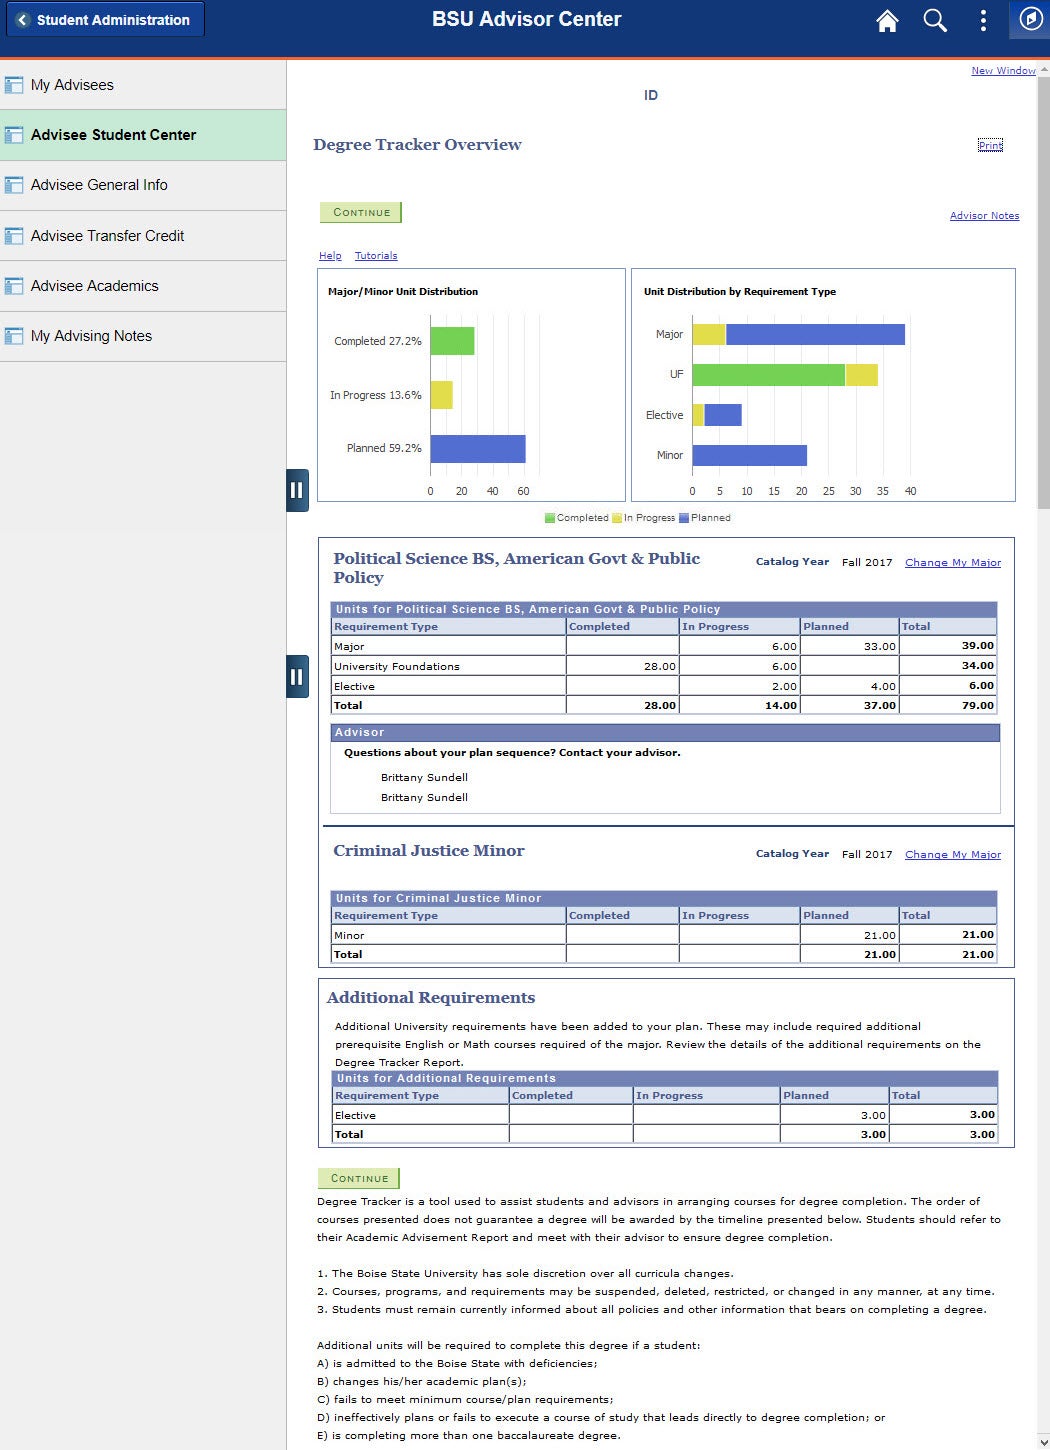Open the Tutorials link

point(376,256)
